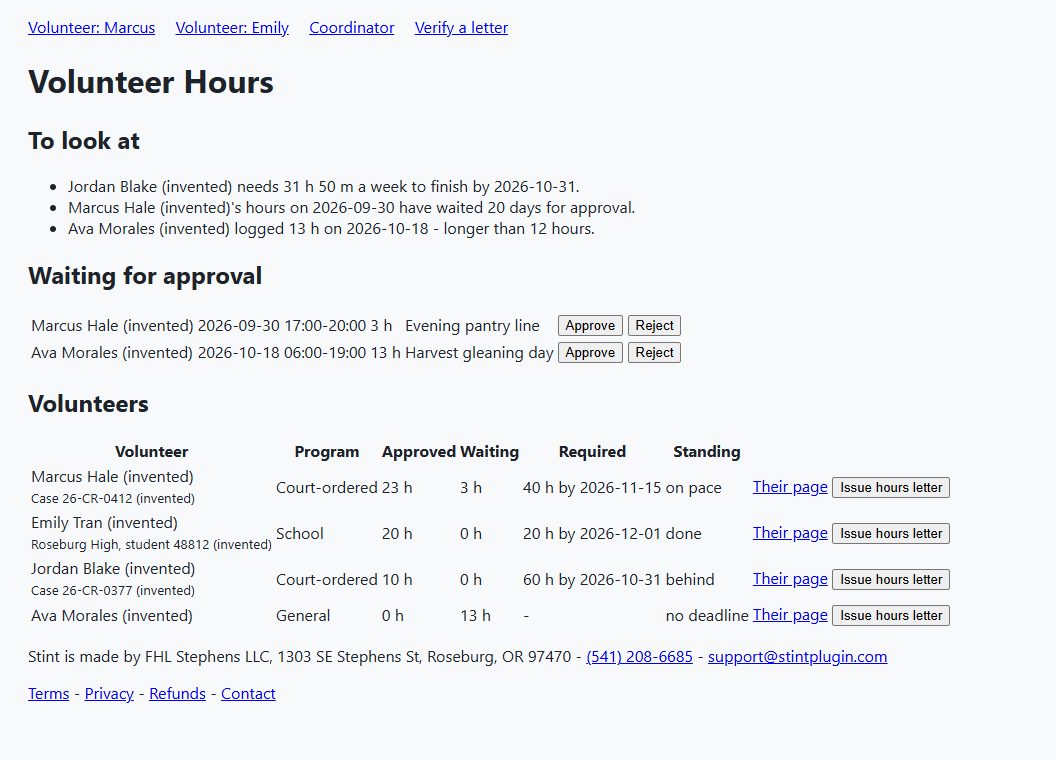This screenshot has height=760, width=1056.
Task: Open Ava Morales's Their page link
Action: coord(790,615)
